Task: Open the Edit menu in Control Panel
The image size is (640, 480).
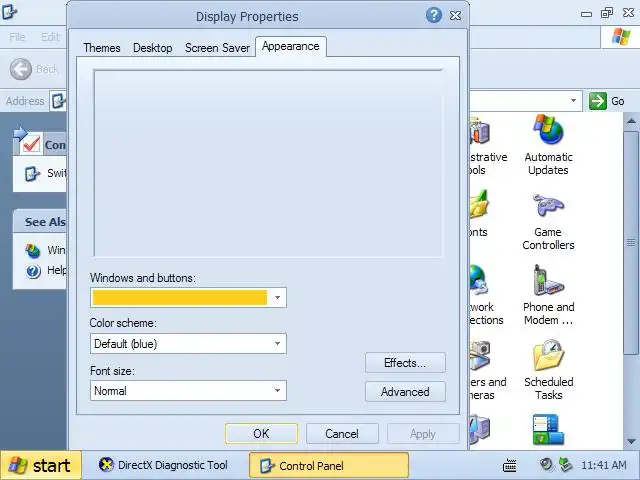Action: (x=50, y=37)
